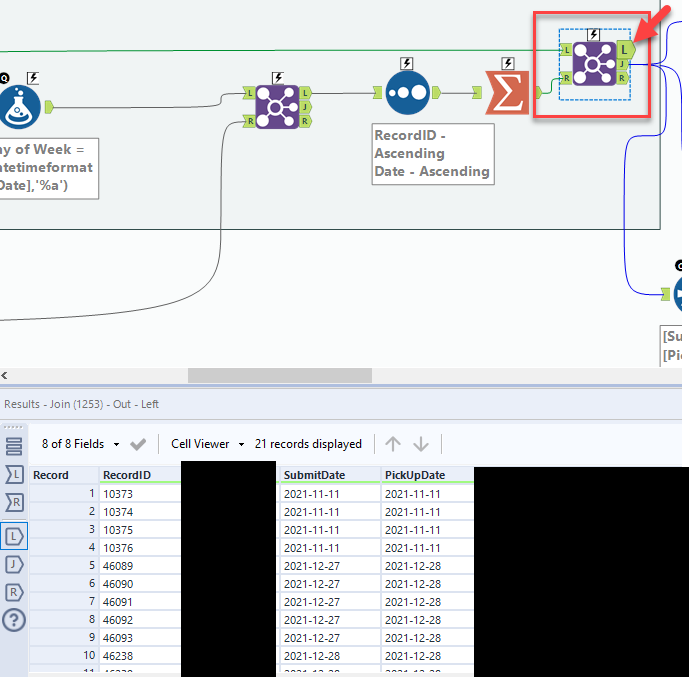
Task: Click L output anchor of selected Join
Action: [625, 50]
